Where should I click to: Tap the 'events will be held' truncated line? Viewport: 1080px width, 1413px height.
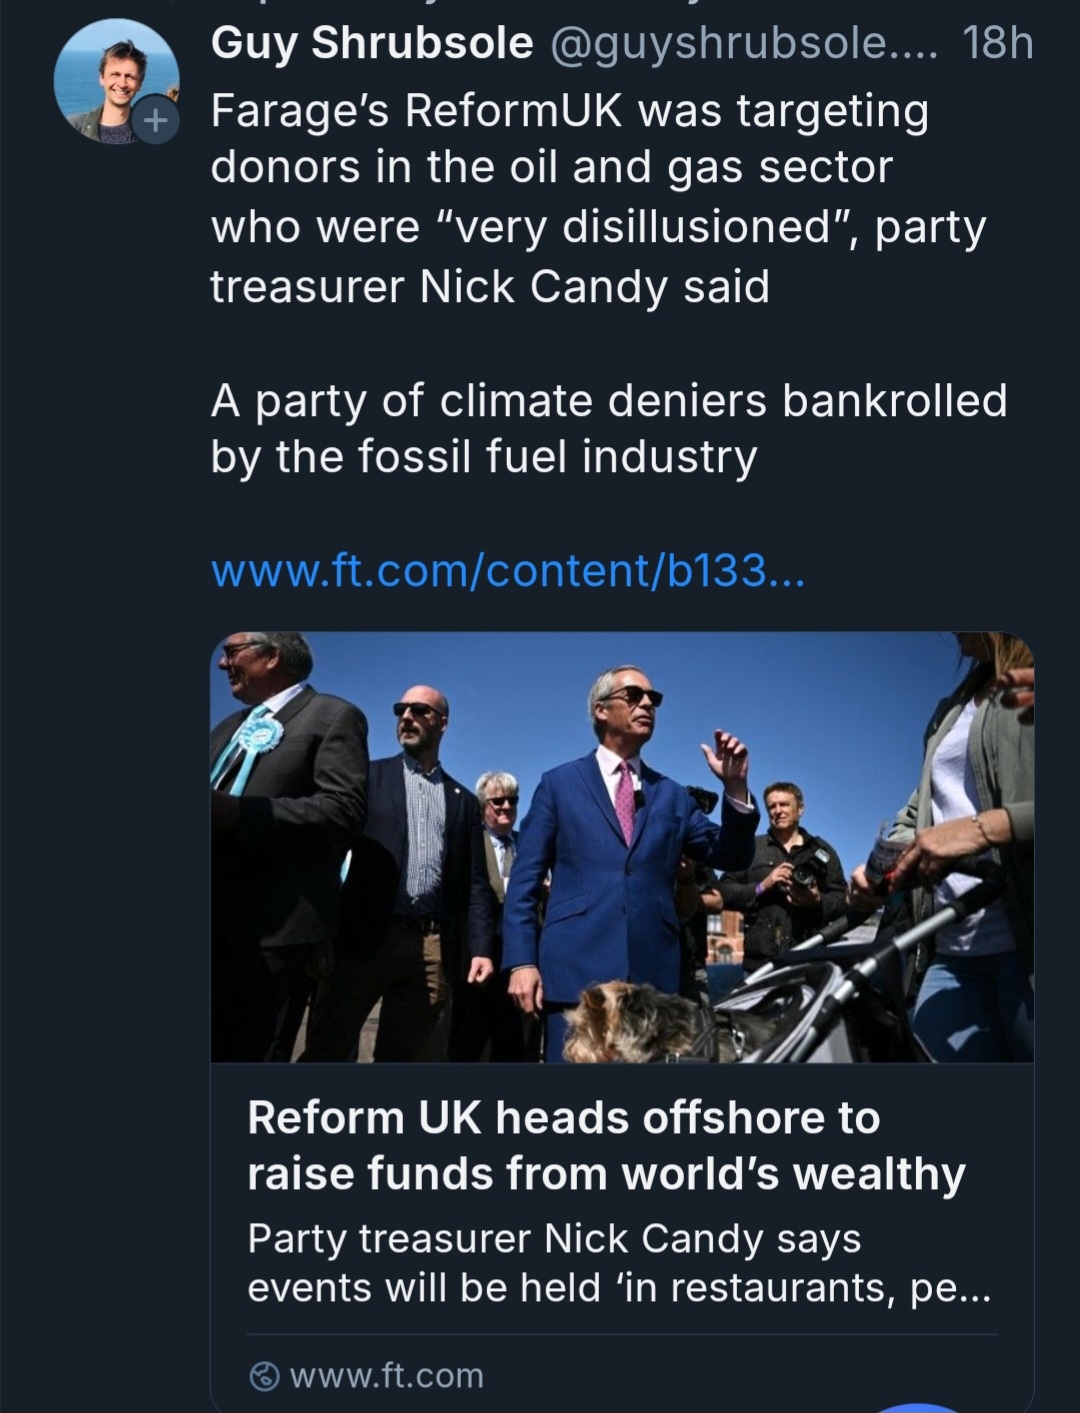pyautogui.click(x=619, y=1288)
